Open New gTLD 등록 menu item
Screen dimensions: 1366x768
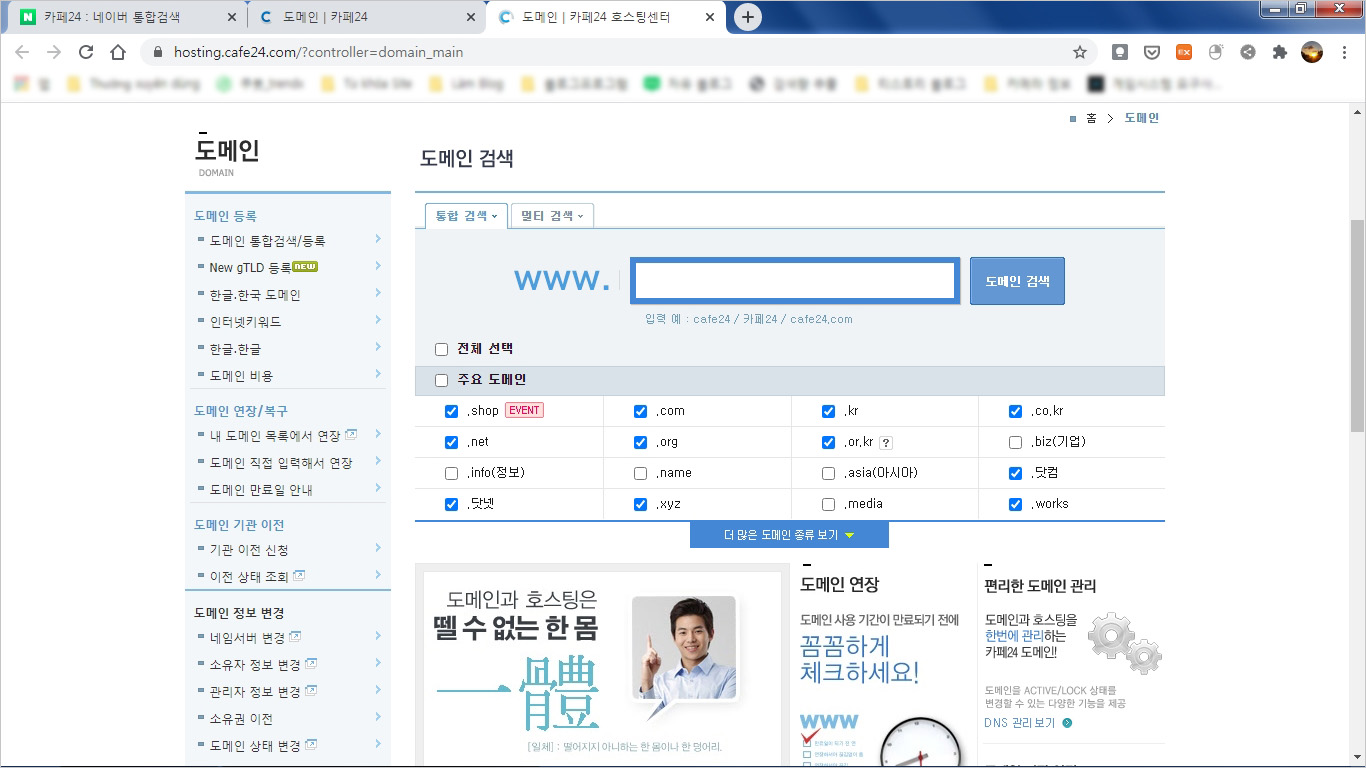(x=250, y=267)
